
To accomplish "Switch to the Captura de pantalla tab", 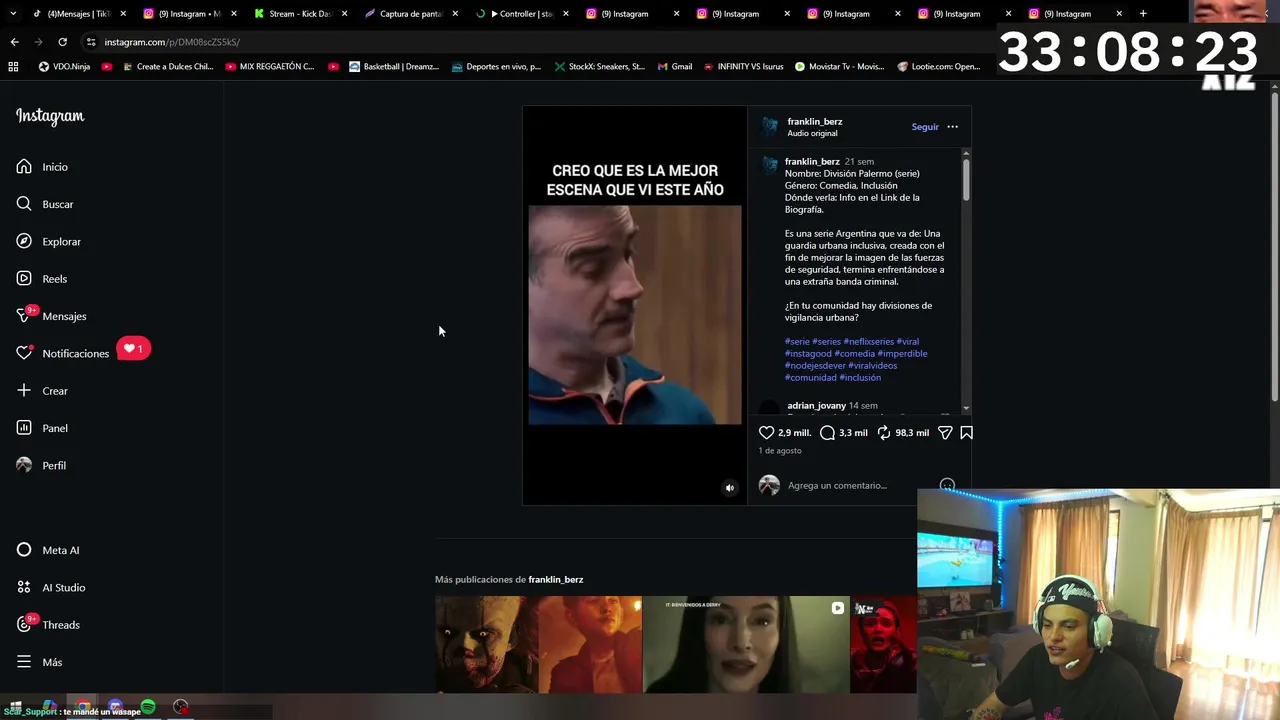I will (x=410, y=14).
